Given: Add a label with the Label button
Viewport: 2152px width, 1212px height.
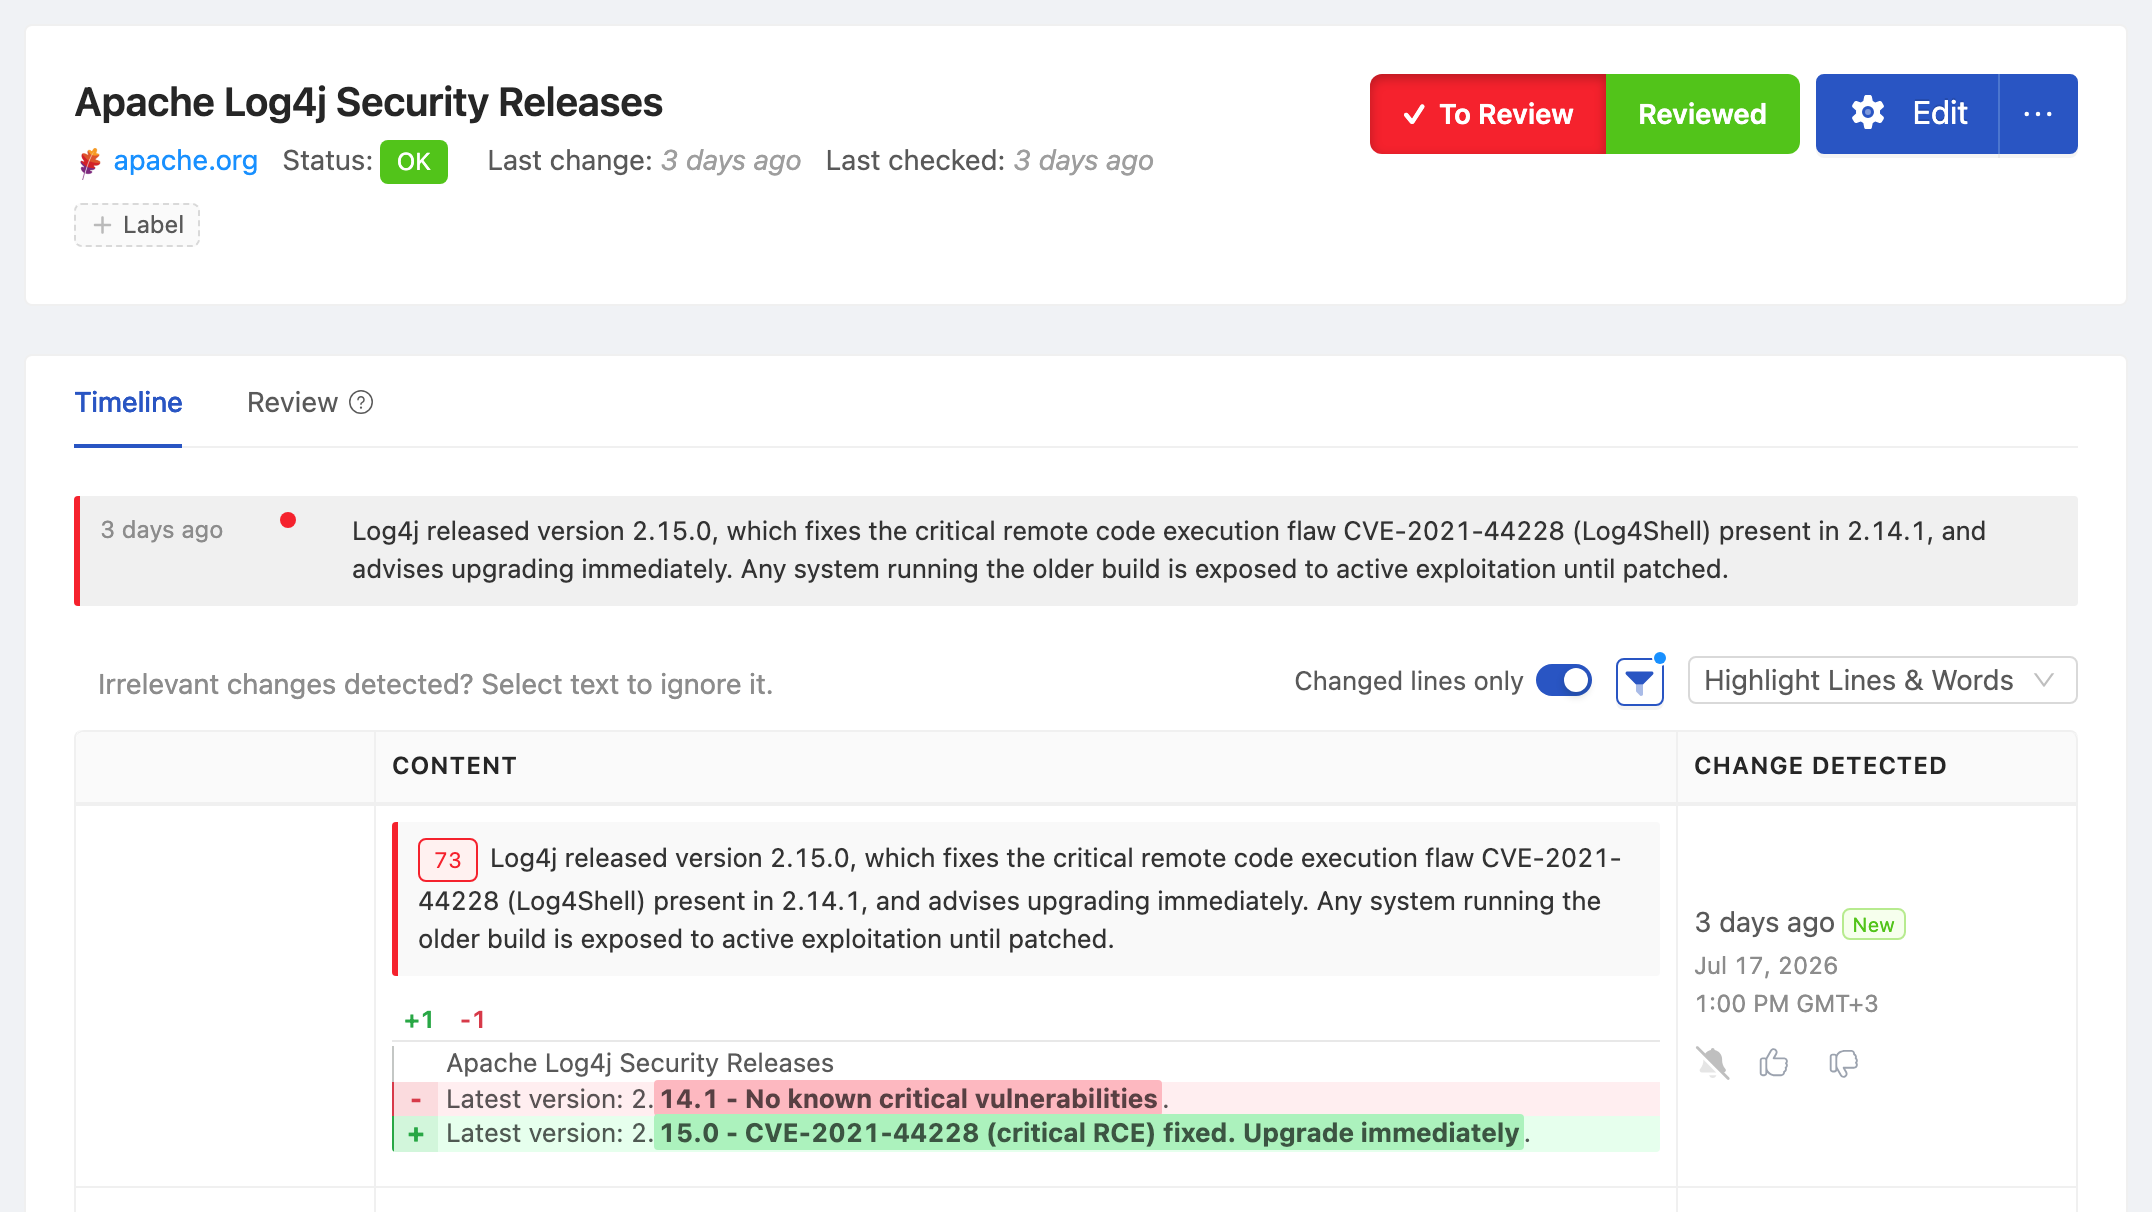Looking at the screenshot, I should (x=137, y=225).
